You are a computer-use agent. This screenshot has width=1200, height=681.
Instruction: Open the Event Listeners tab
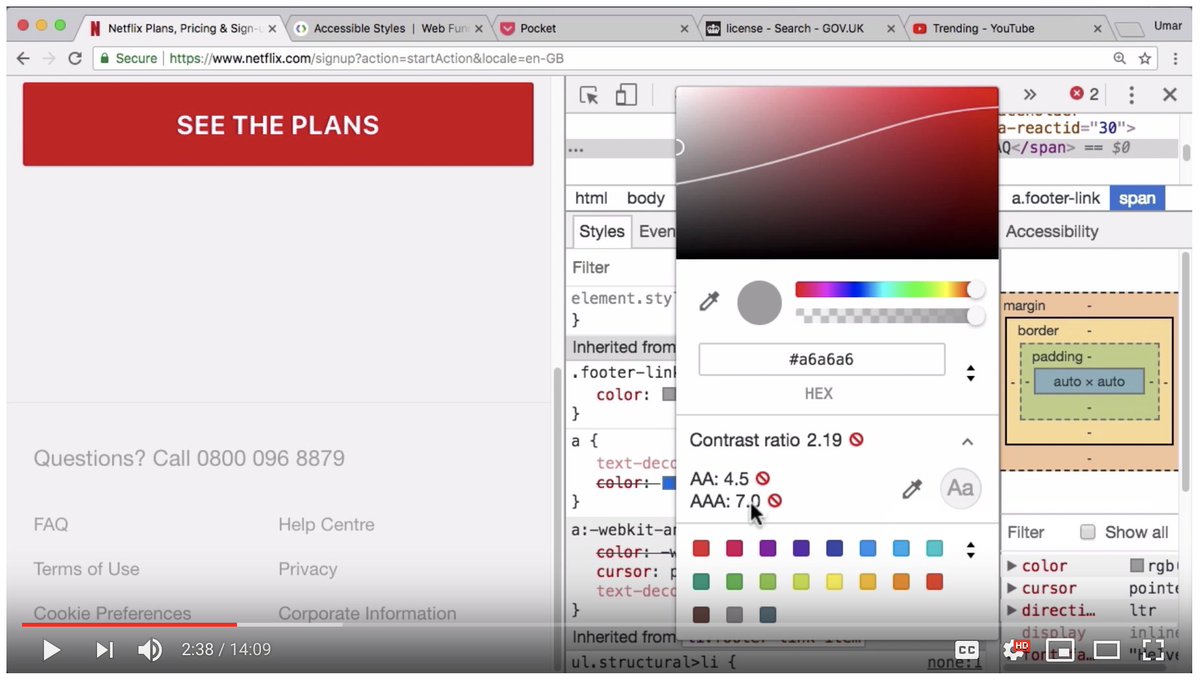tap(656, 231)
